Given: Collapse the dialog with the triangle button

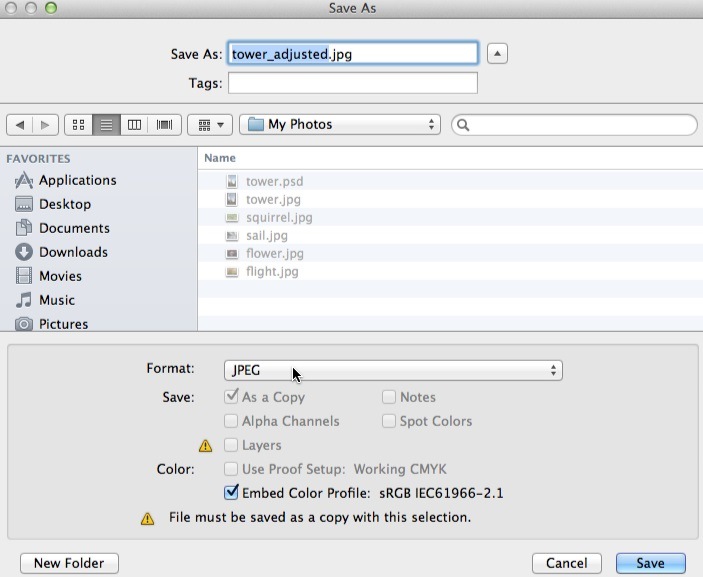Looking at the screenshot, I should click(x=497, y=54).
